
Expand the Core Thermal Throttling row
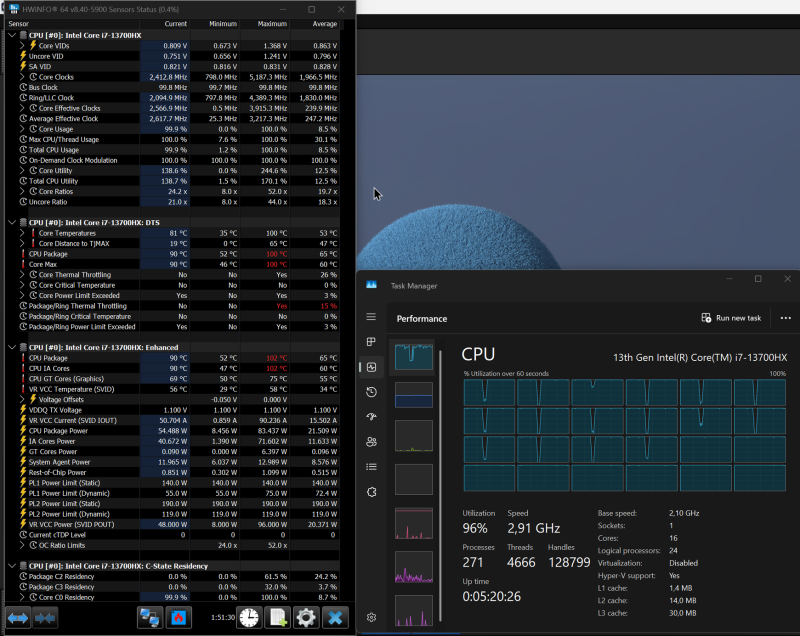pos(22,274)
